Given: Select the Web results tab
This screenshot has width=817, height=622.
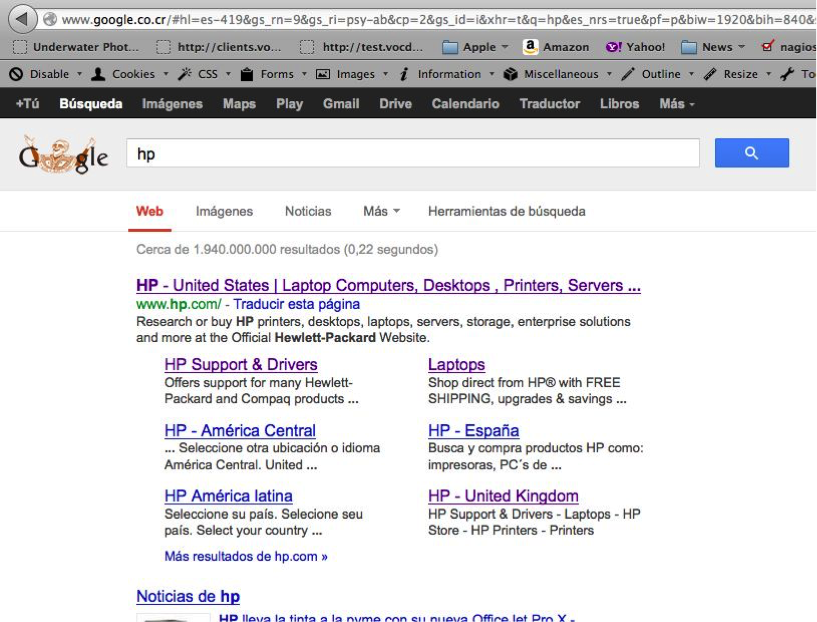Looking at the screenshot, I should click(x=150, y=211).
